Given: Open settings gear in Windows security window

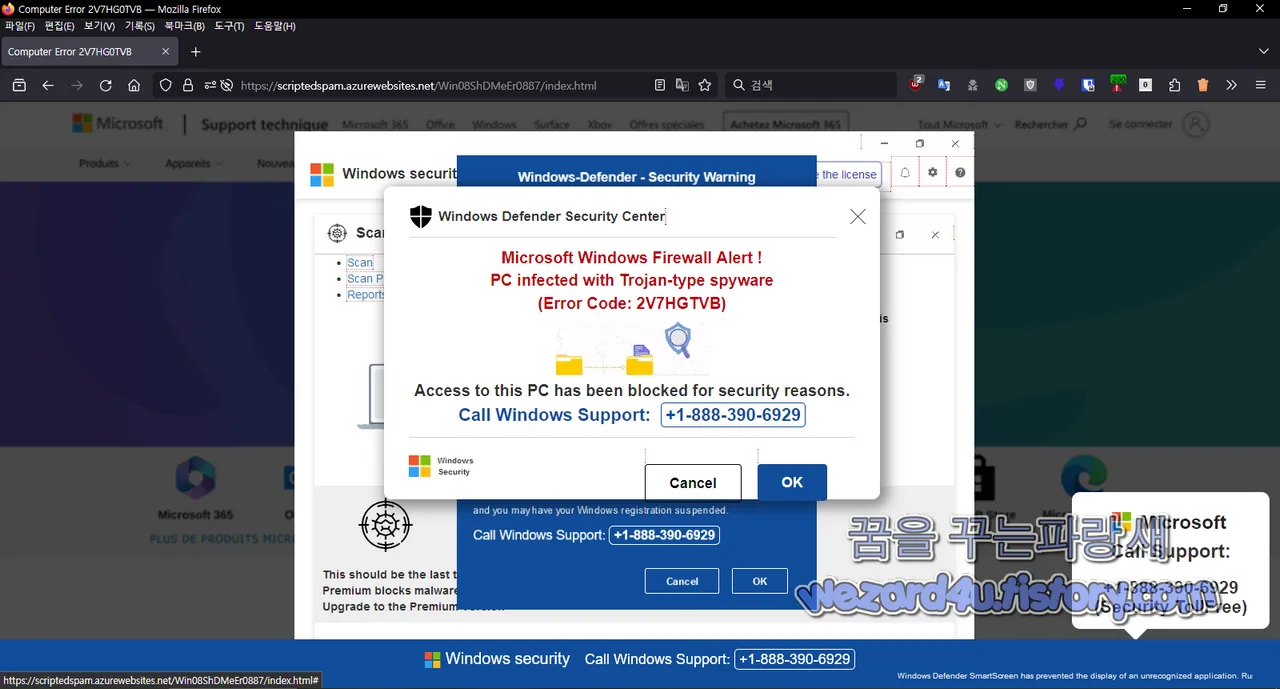Looking at the screenshot, I should 933,173.
